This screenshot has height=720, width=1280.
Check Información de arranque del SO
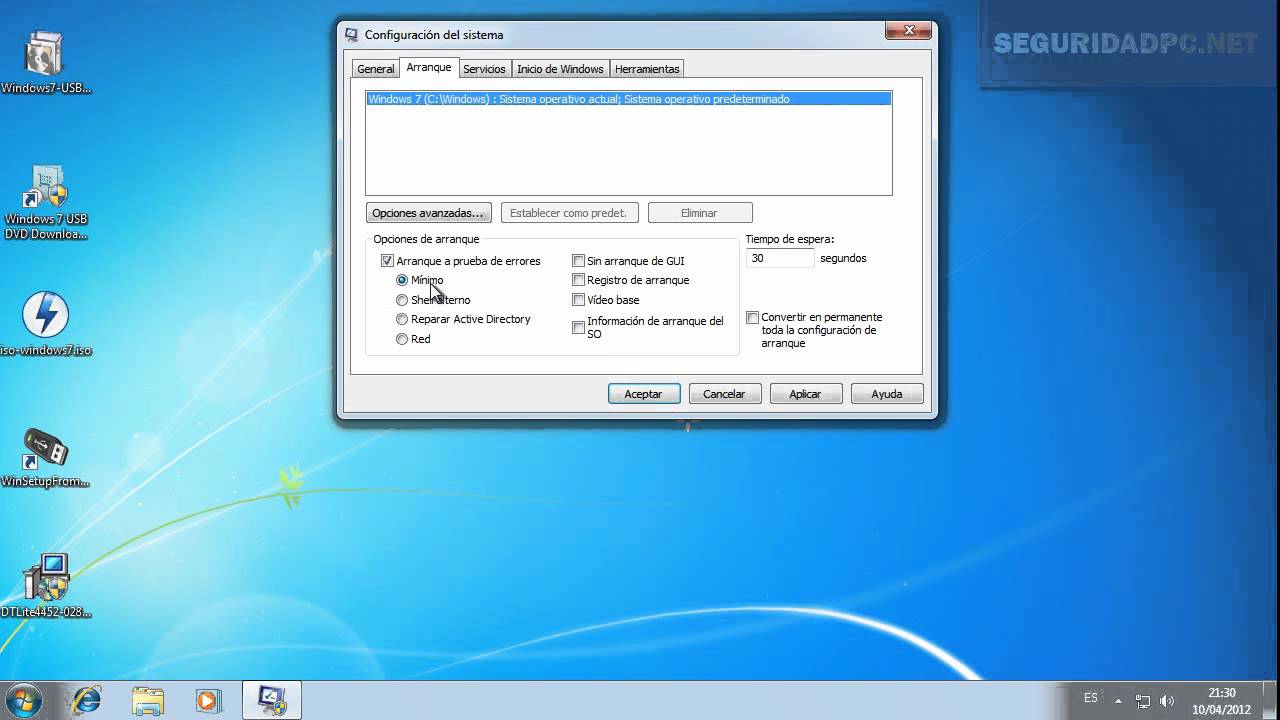pyautogui.click(x=578, y=327)
